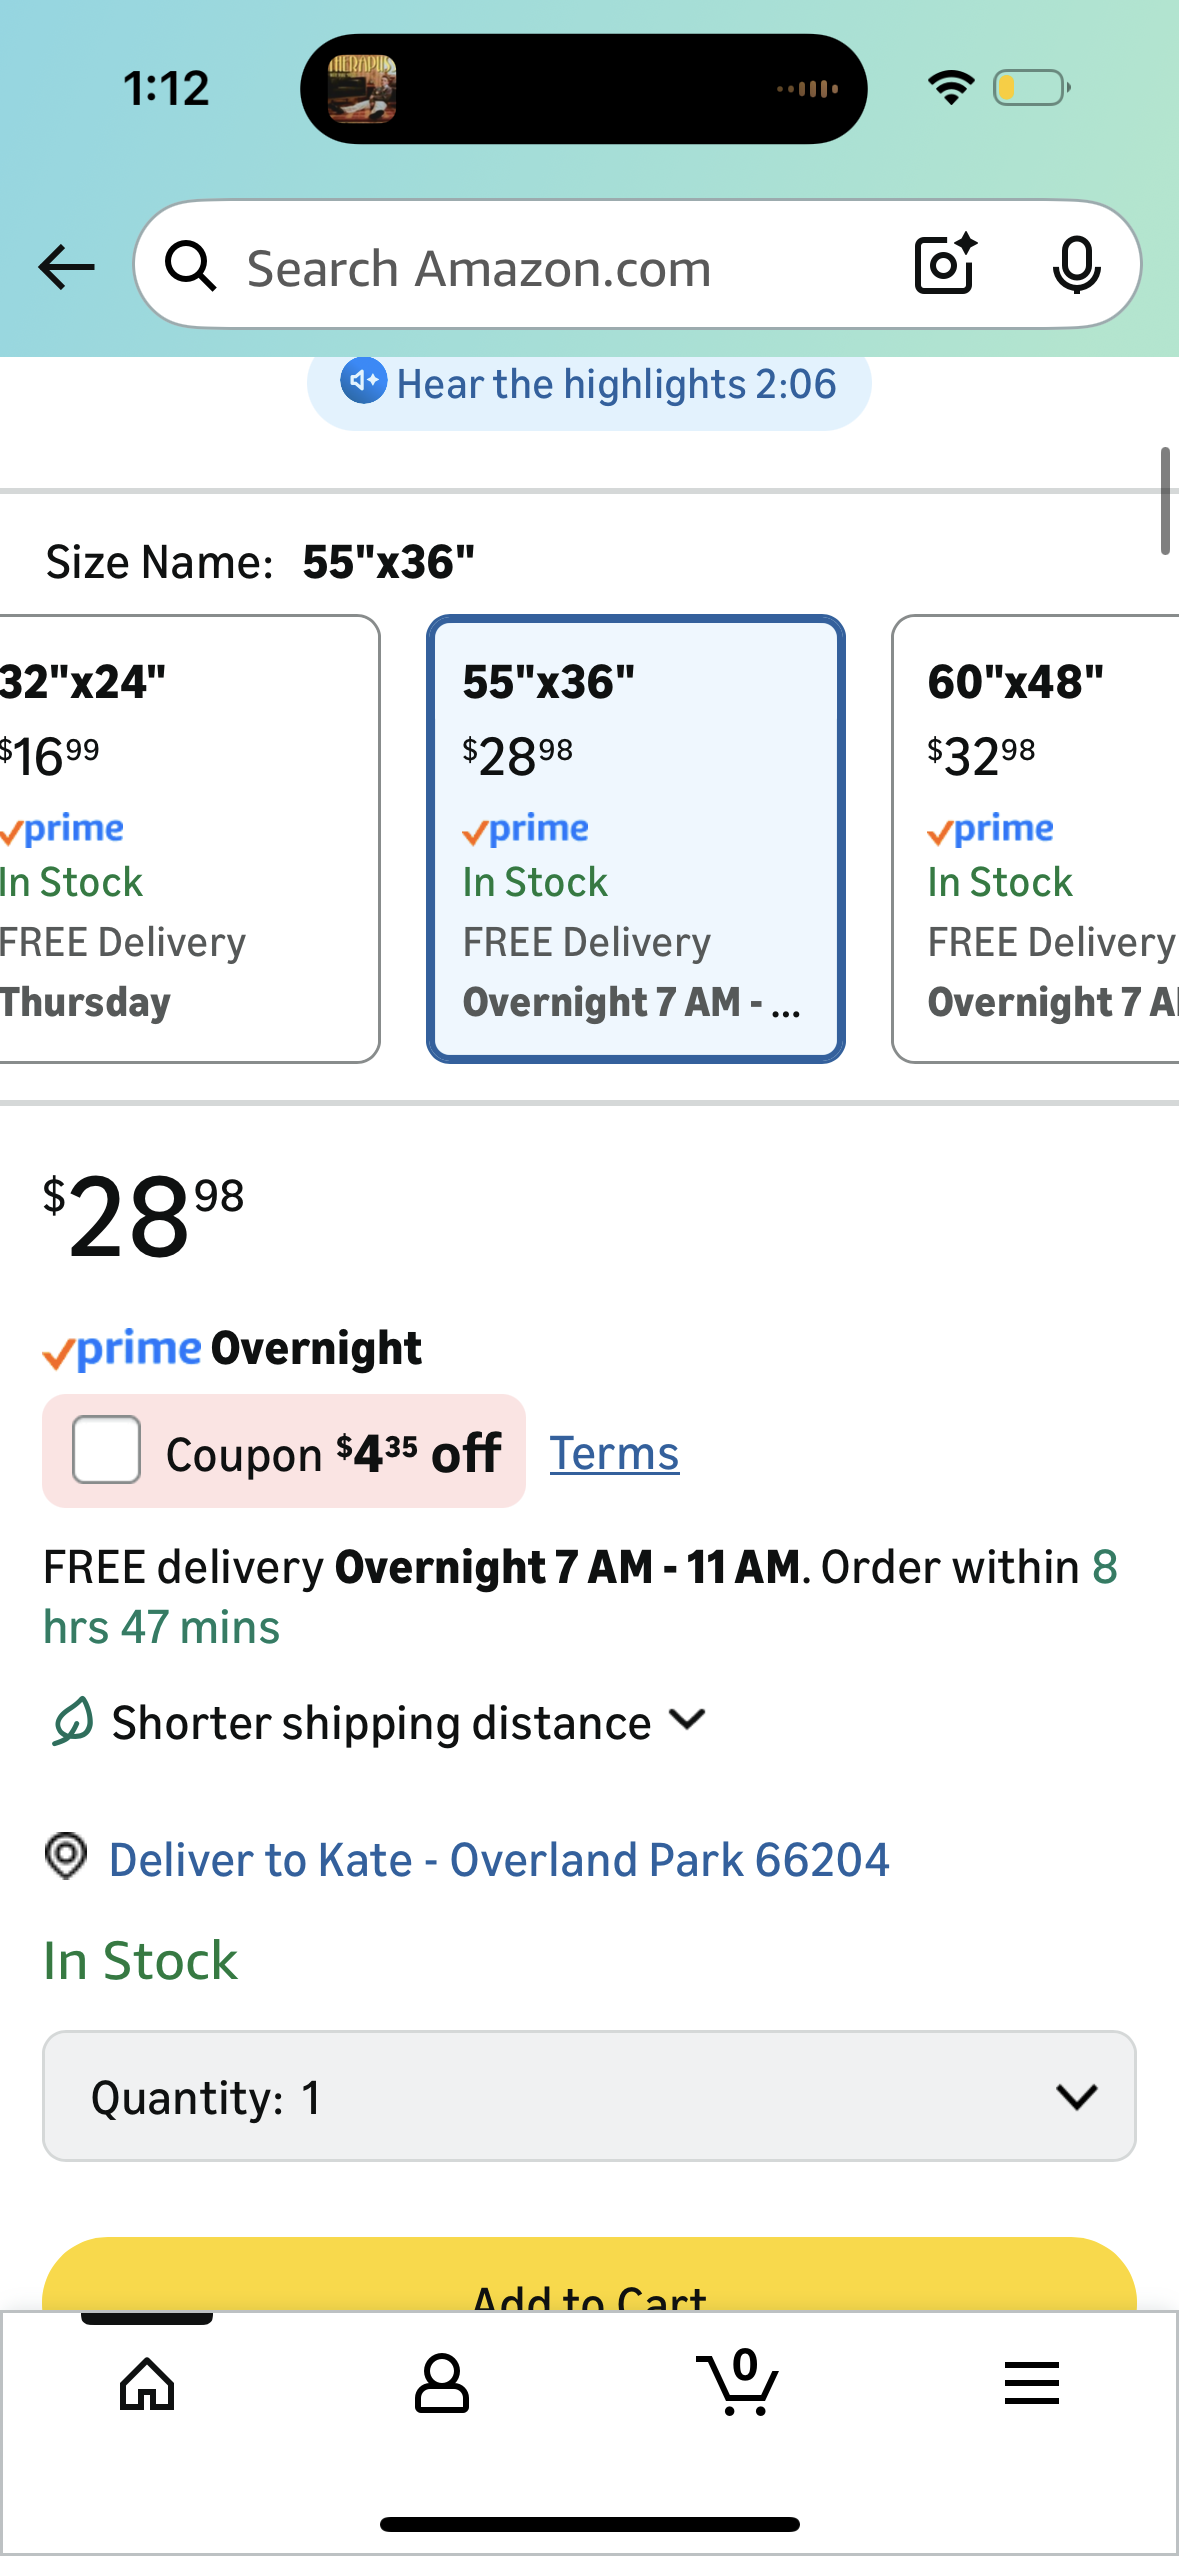
Task: Select the 60"x48" size option
Action: tap(1036, 838)
